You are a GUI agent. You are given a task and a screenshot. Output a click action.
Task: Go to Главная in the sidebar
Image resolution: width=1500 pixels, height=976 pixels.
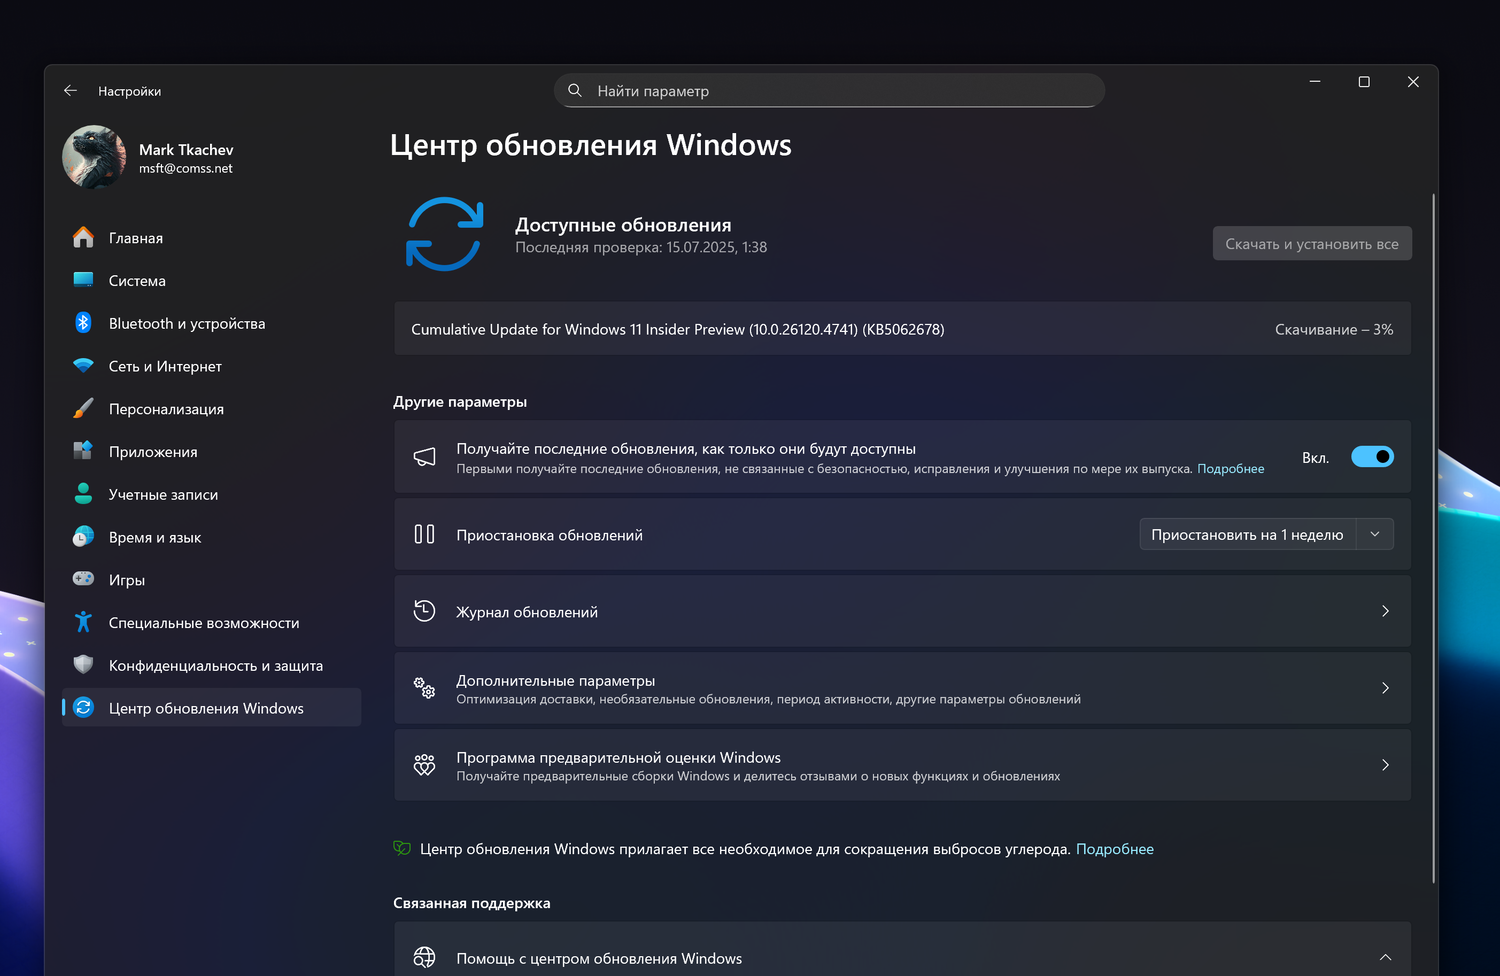click(211, 238)
